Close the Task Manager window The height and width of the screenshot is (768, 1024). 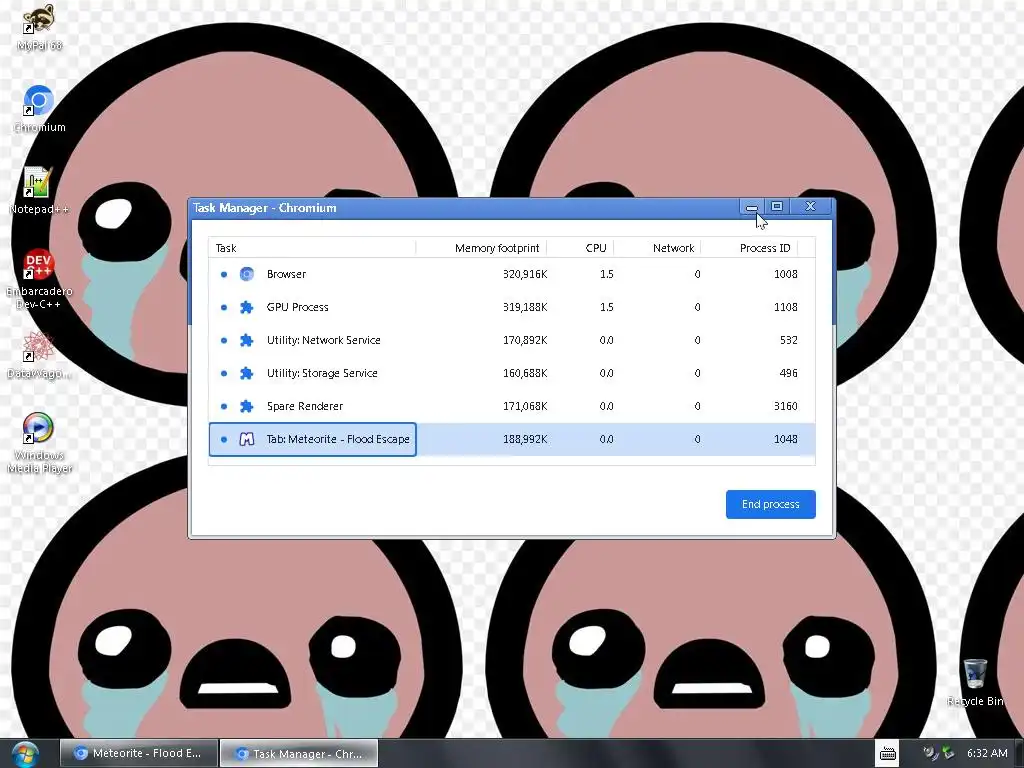pos(810,206)
